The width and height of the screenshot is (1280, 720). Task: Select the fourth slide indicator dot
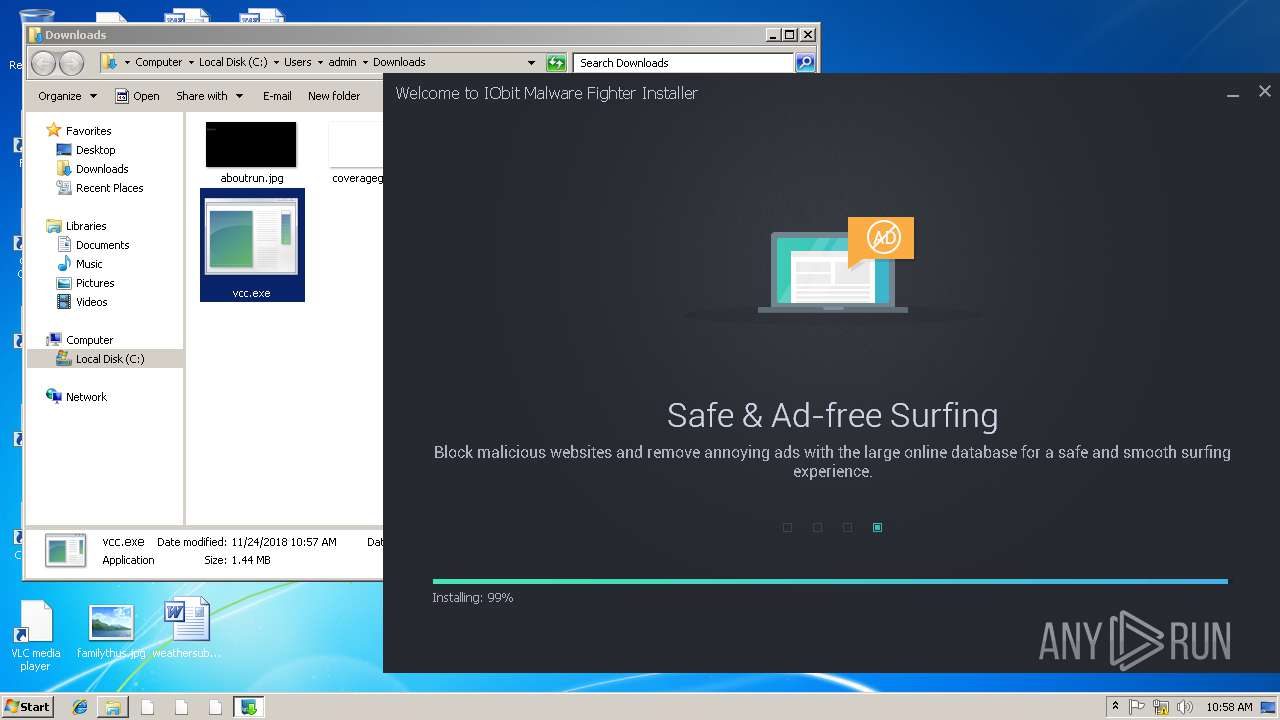[878, 528]
